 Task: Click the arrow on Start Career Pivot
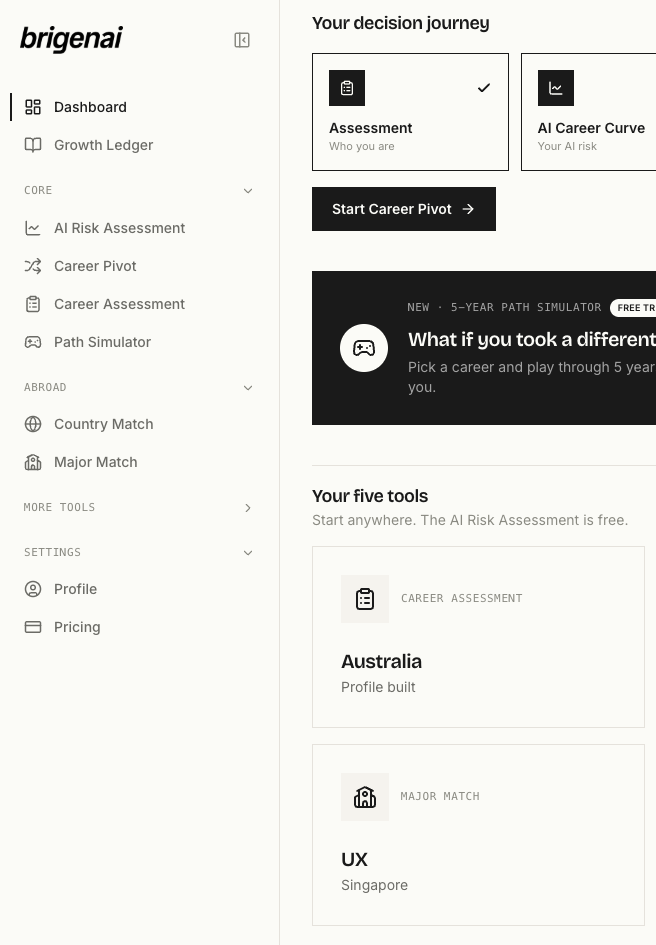(468, 209)
